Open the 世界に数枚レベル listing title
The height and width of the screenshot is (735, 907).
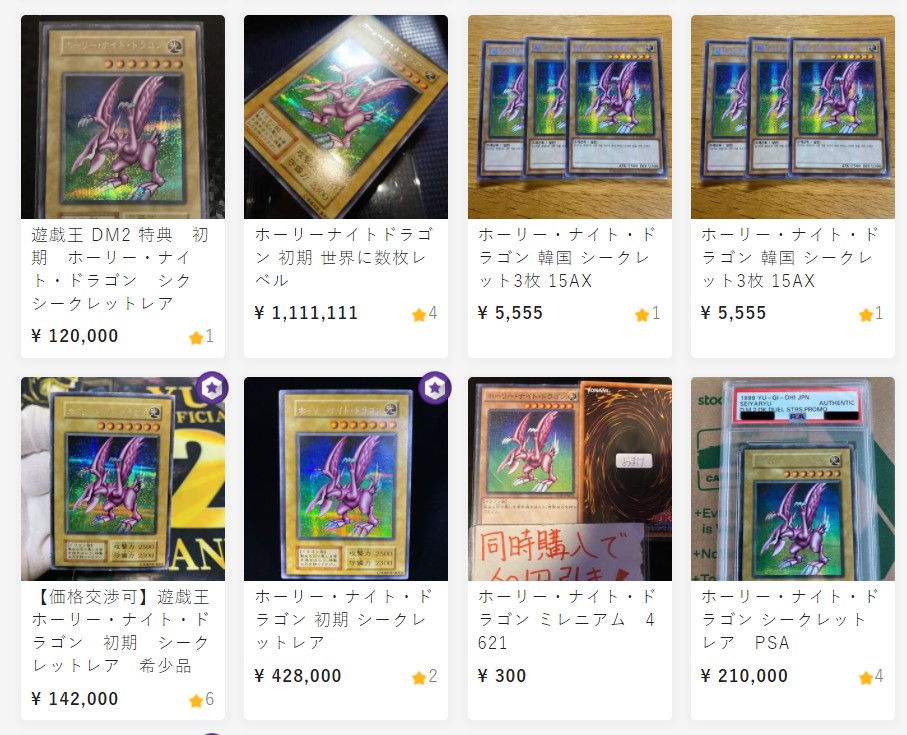(x=344, y=257)
